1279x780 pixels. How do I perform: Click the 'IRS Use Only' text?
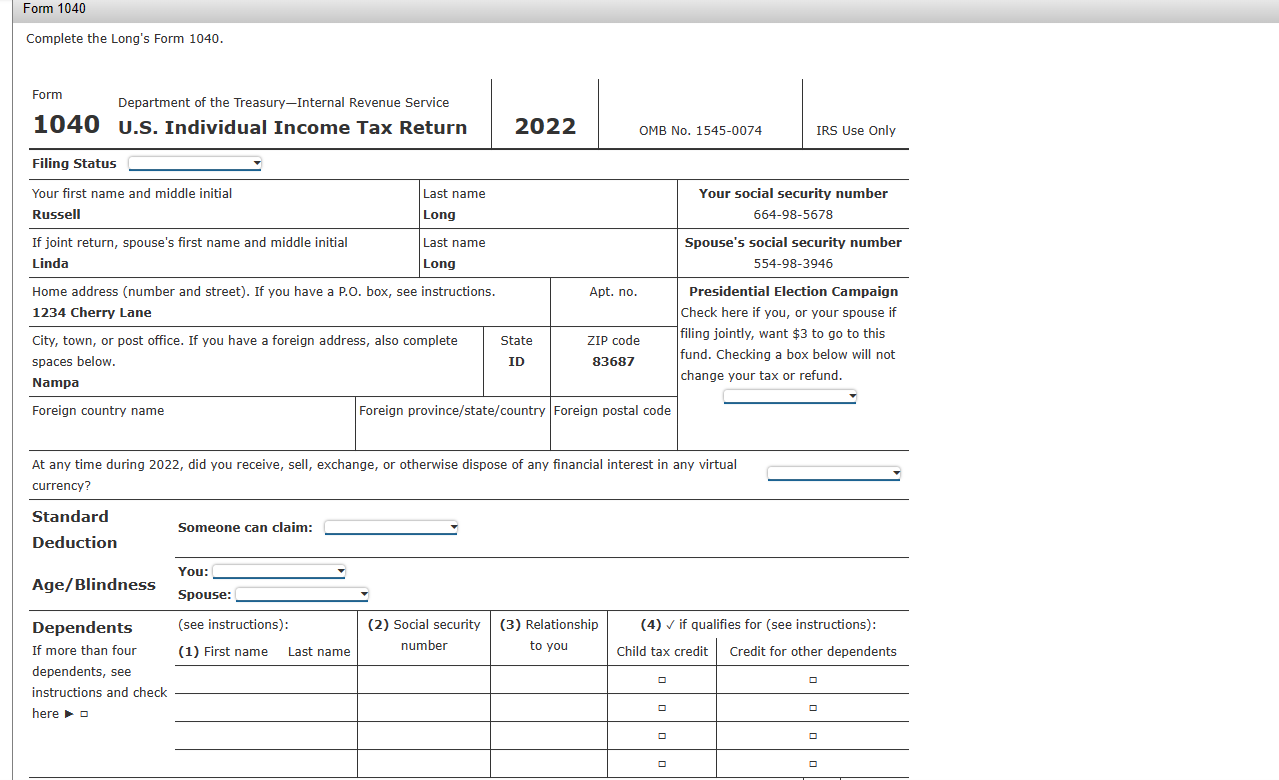click(x=856, y=131)
